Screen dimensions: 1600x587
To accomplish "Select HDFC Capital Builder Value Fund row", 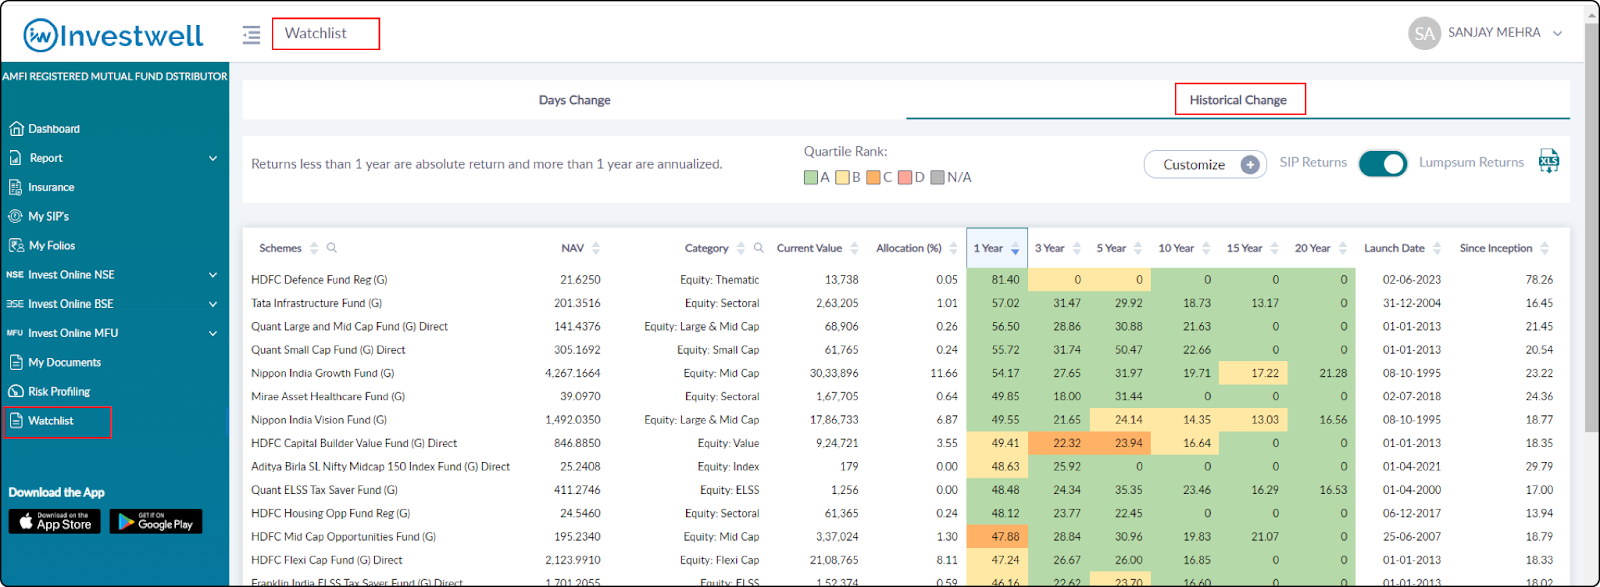I will click(x=905, y=443).
